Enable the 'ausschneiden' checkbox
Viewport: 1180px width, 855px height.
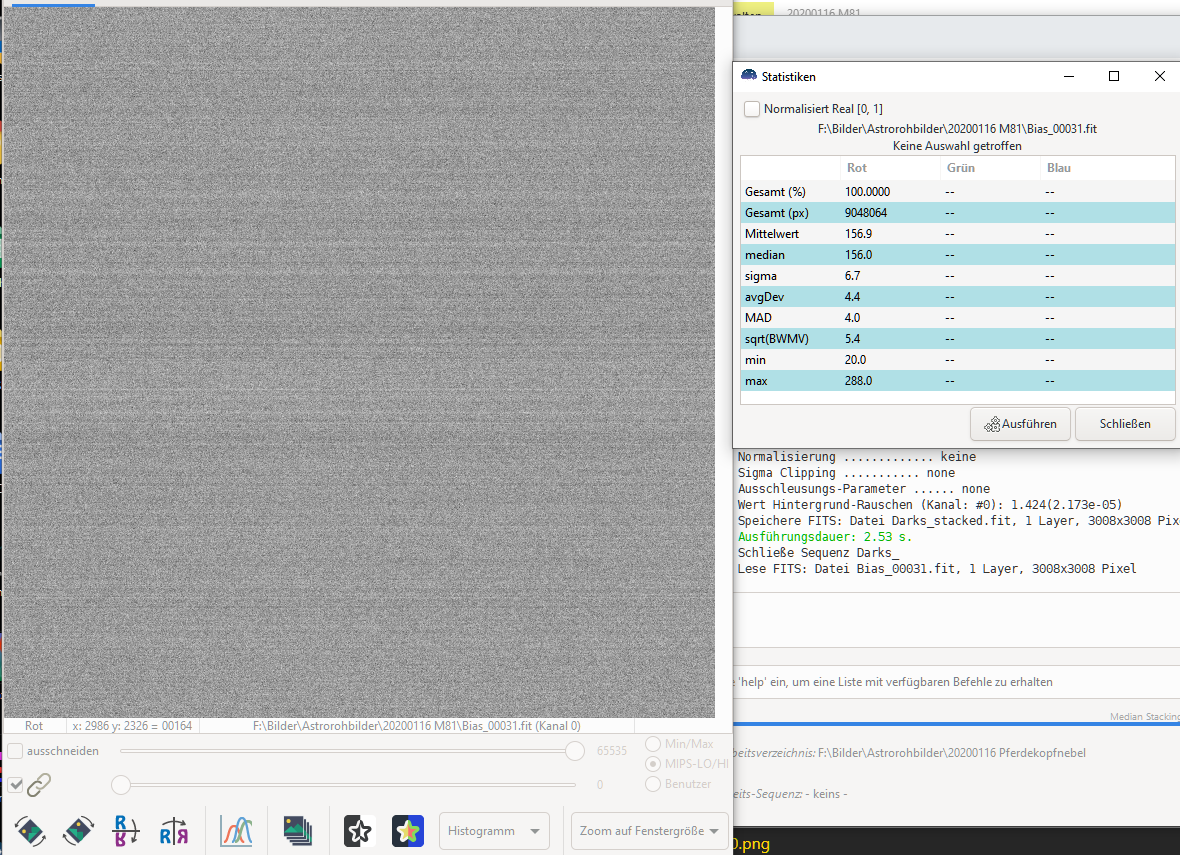15,751
